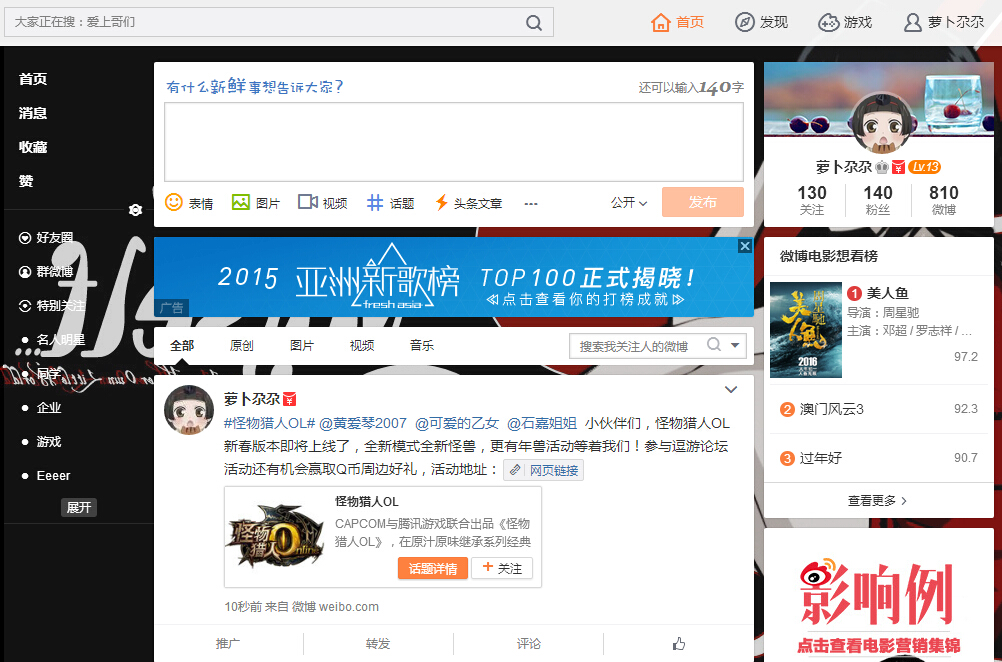1002x662 pixels.
Task: Show more post options via the ellipsis icon
Action: pyautogui.click(x=530, y=204)
